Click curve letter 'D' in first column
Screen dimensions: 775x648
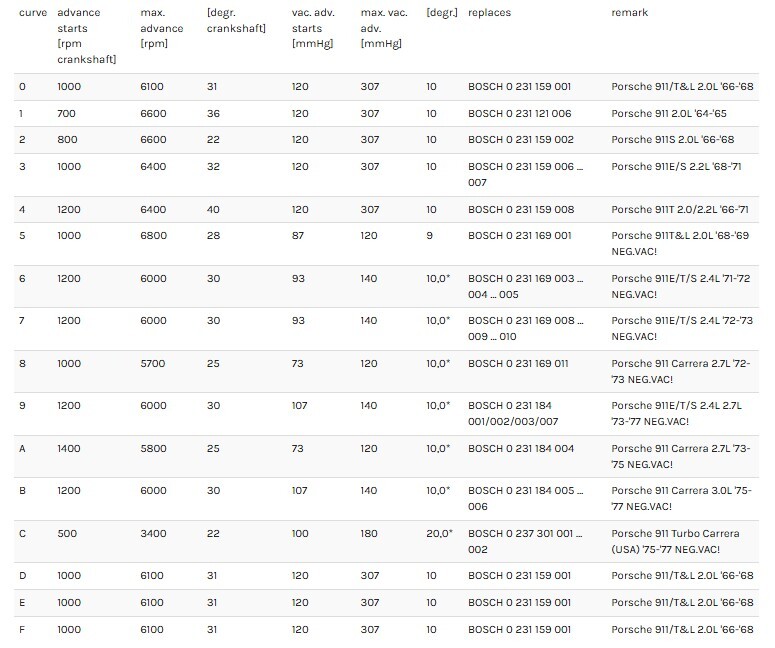pos(22,576)
